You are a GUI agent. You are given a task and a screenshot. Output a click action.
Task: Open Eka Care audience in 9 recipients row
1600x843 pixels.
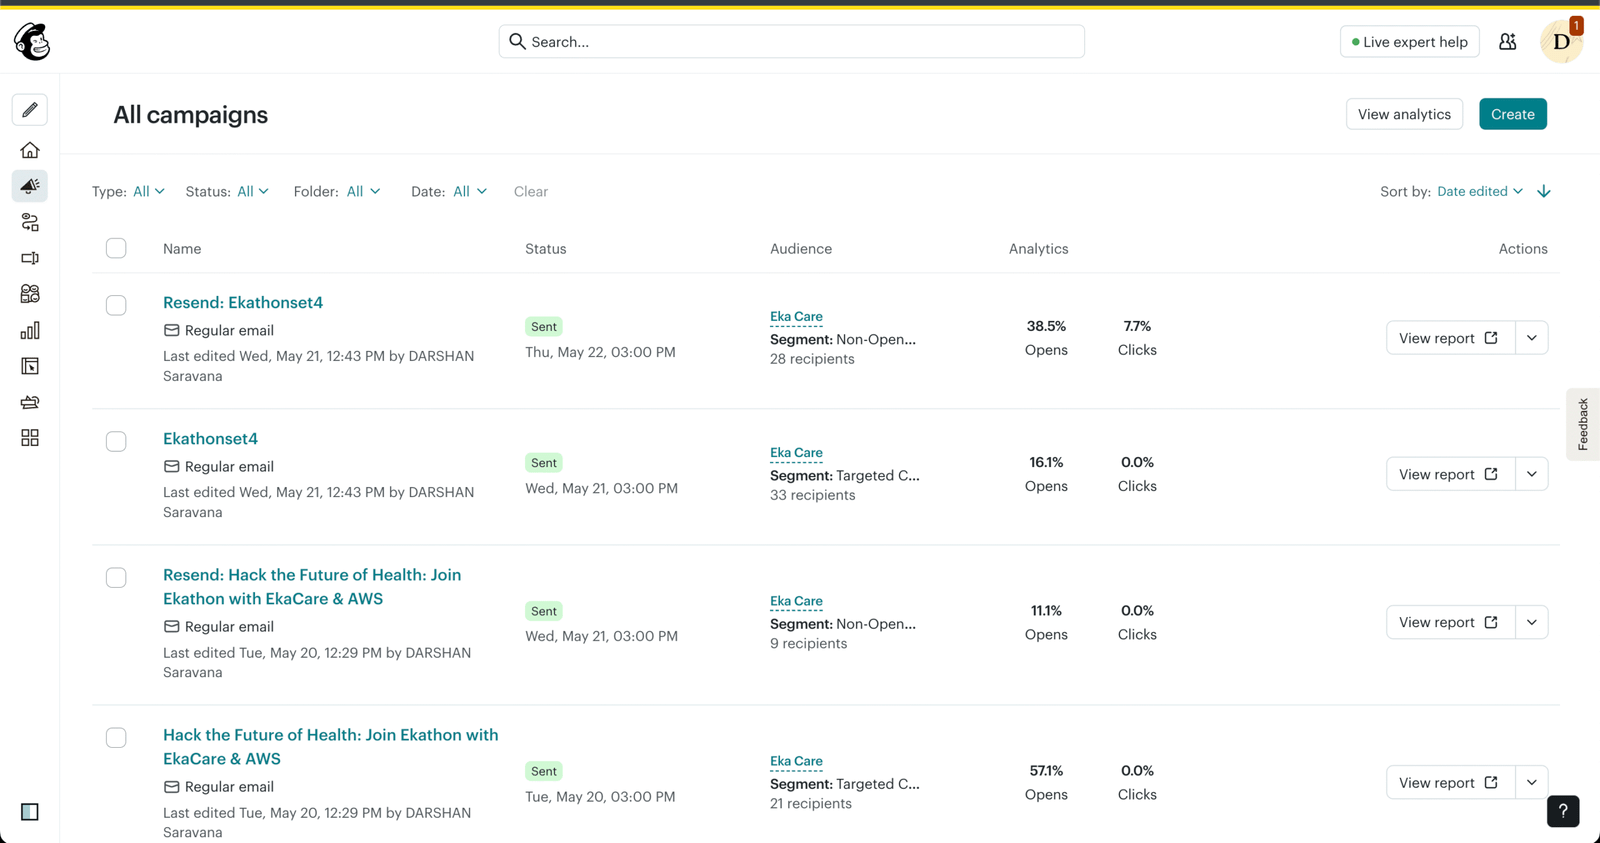(796, 601)
